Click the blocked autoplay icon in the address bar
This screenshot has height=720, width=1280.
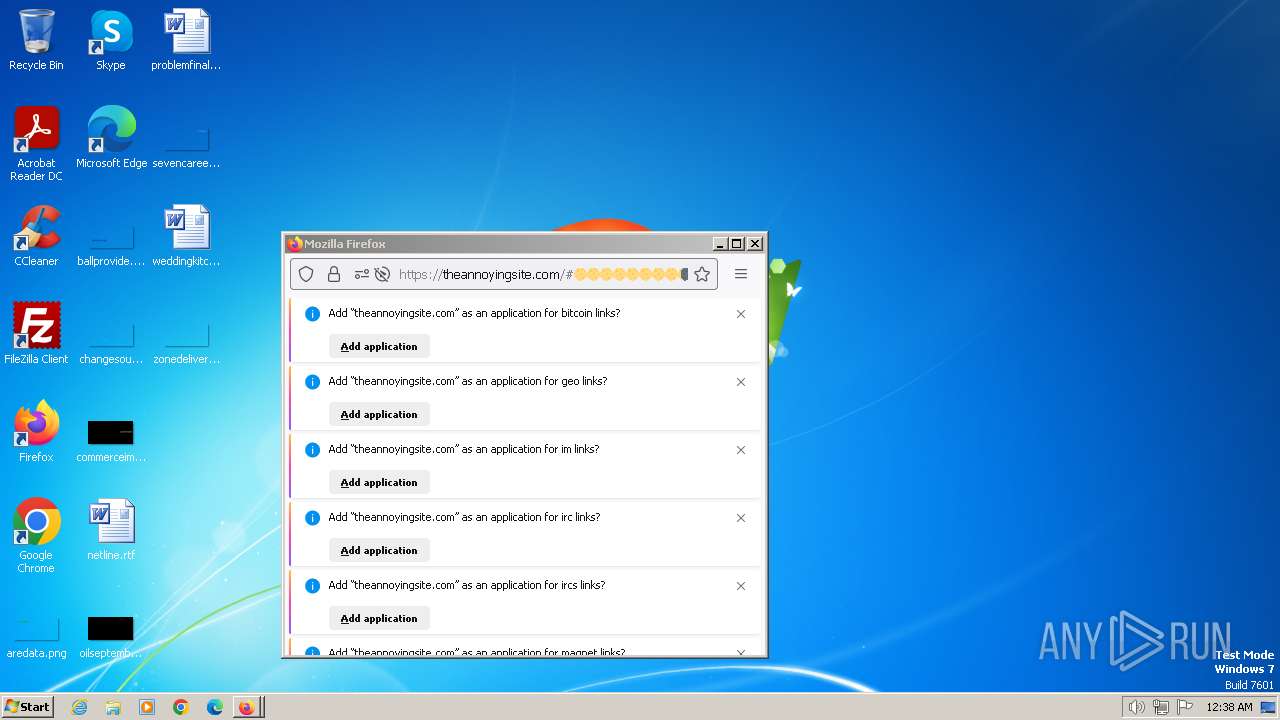coord(382,274)
